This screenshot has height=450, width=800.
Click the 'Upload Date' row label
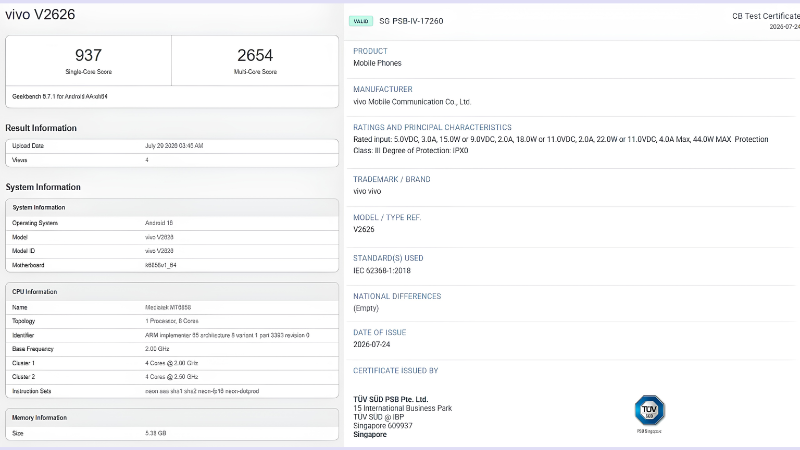pos(28,146)
